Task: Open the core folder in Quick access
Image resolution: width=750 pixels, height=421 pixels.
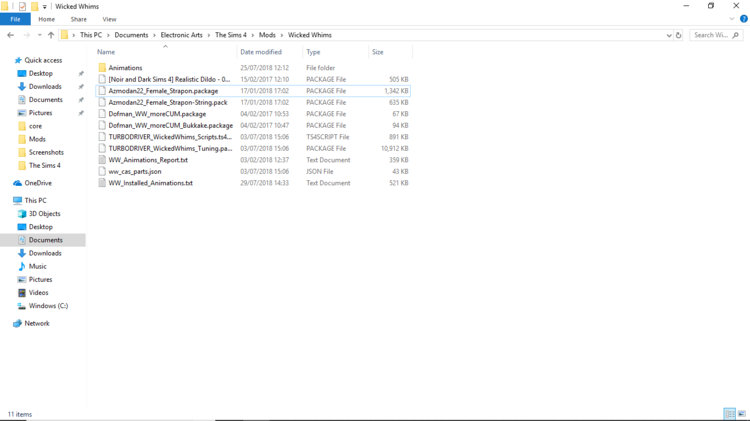Action: click(35, 126)
